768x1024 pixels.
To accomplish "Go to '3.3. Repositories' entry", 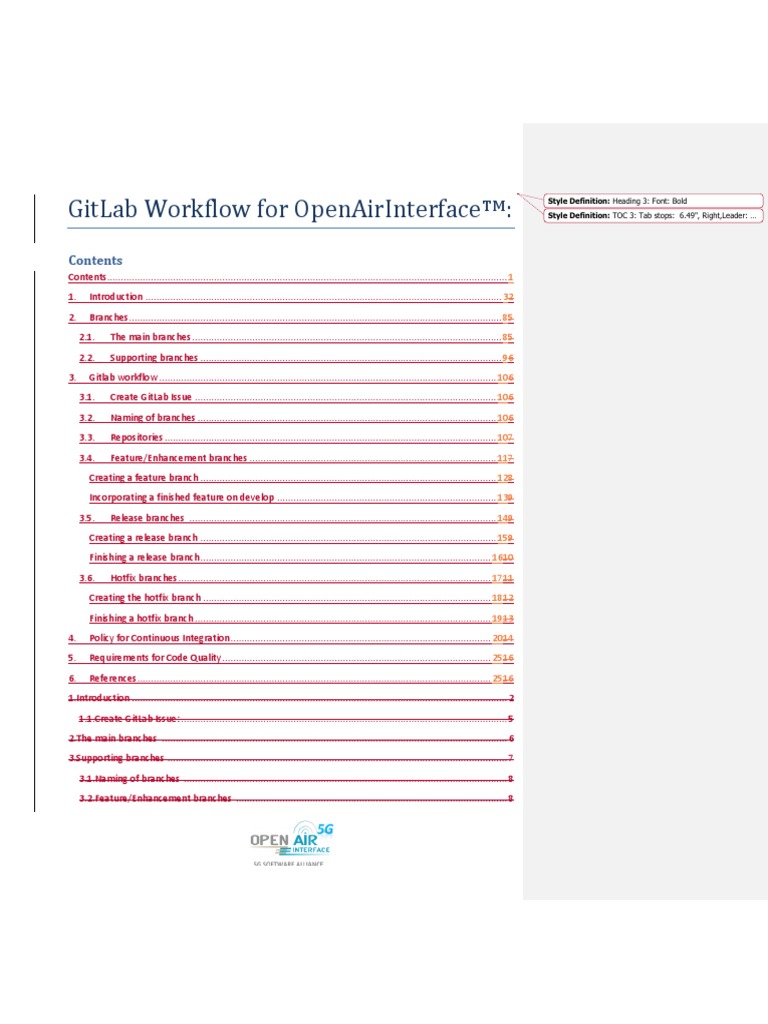I will (296, 438).
